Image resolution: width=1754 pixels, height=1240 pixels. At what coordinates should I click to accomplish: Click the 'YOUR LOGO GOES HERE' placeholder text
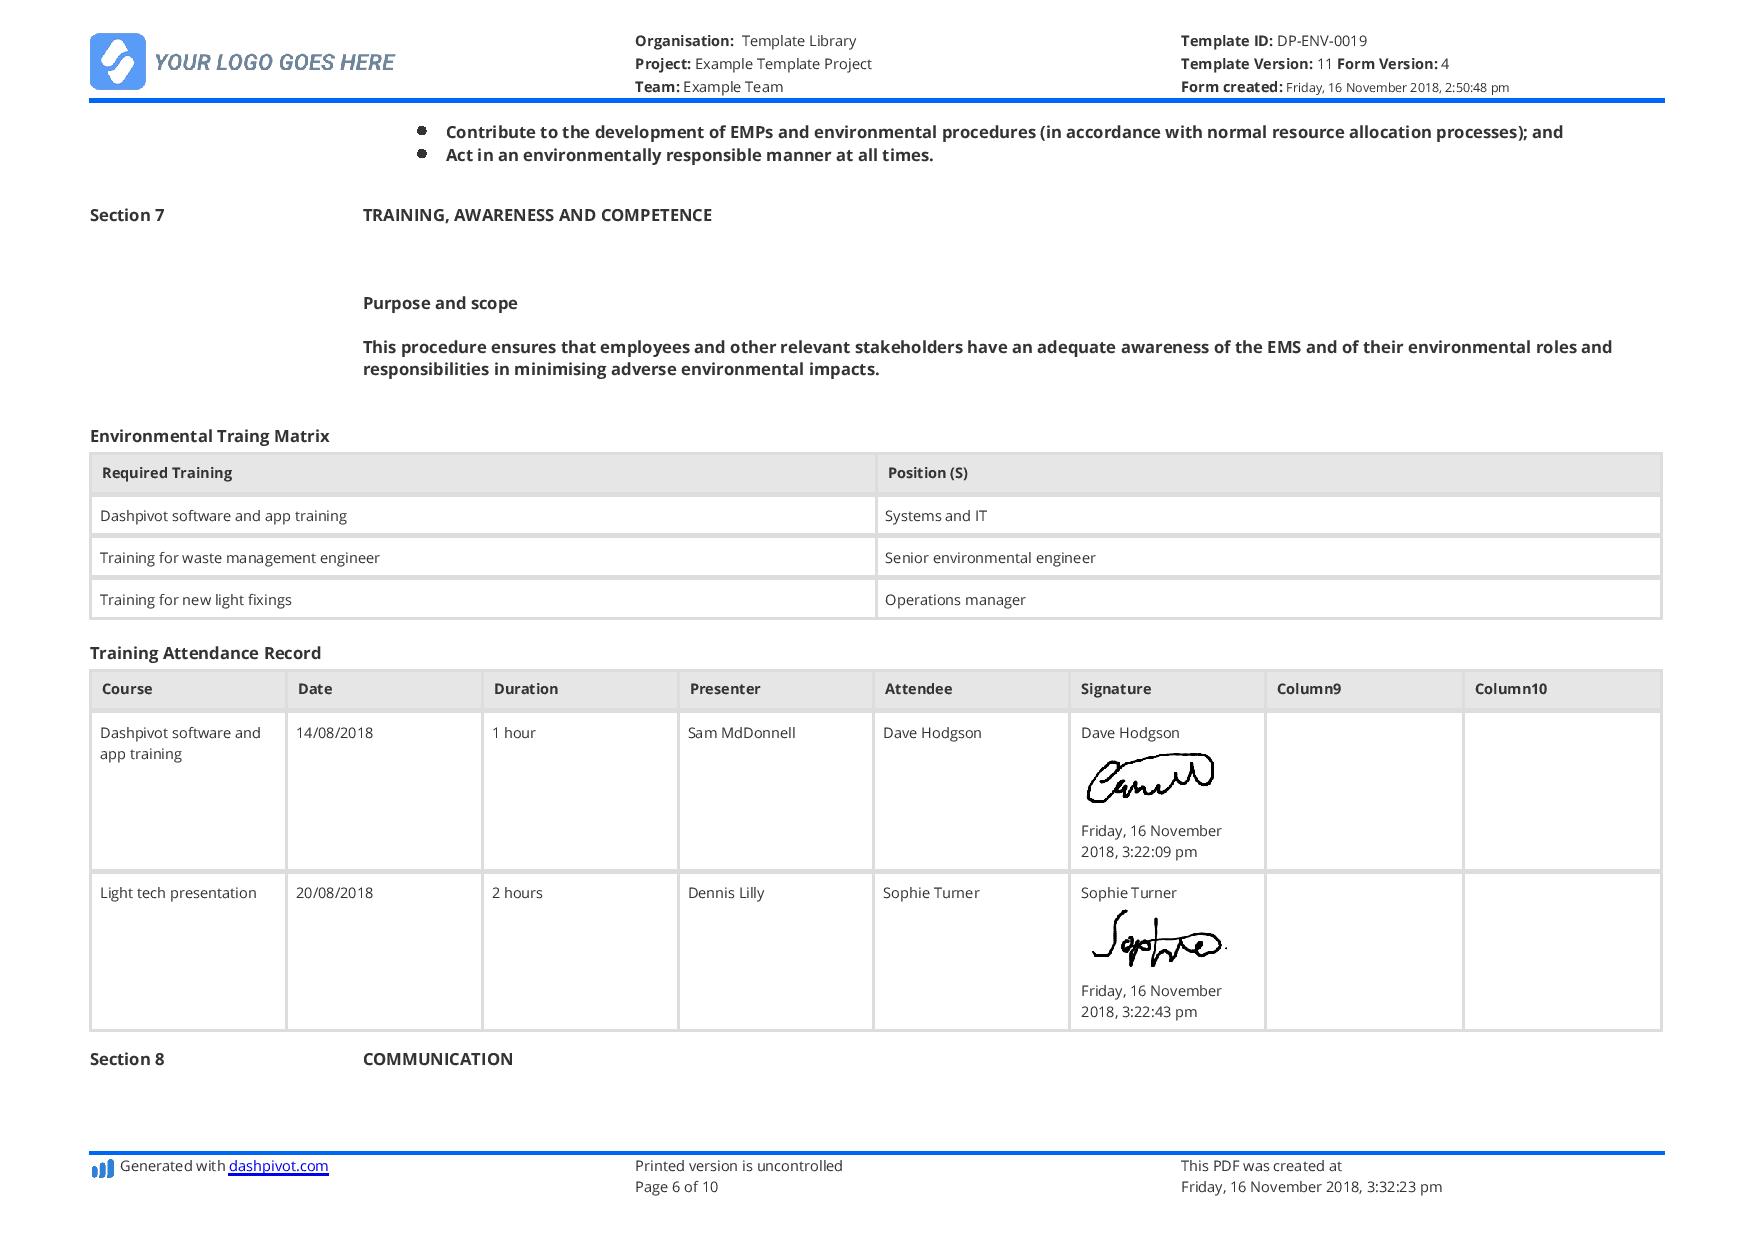click(273, 62)
